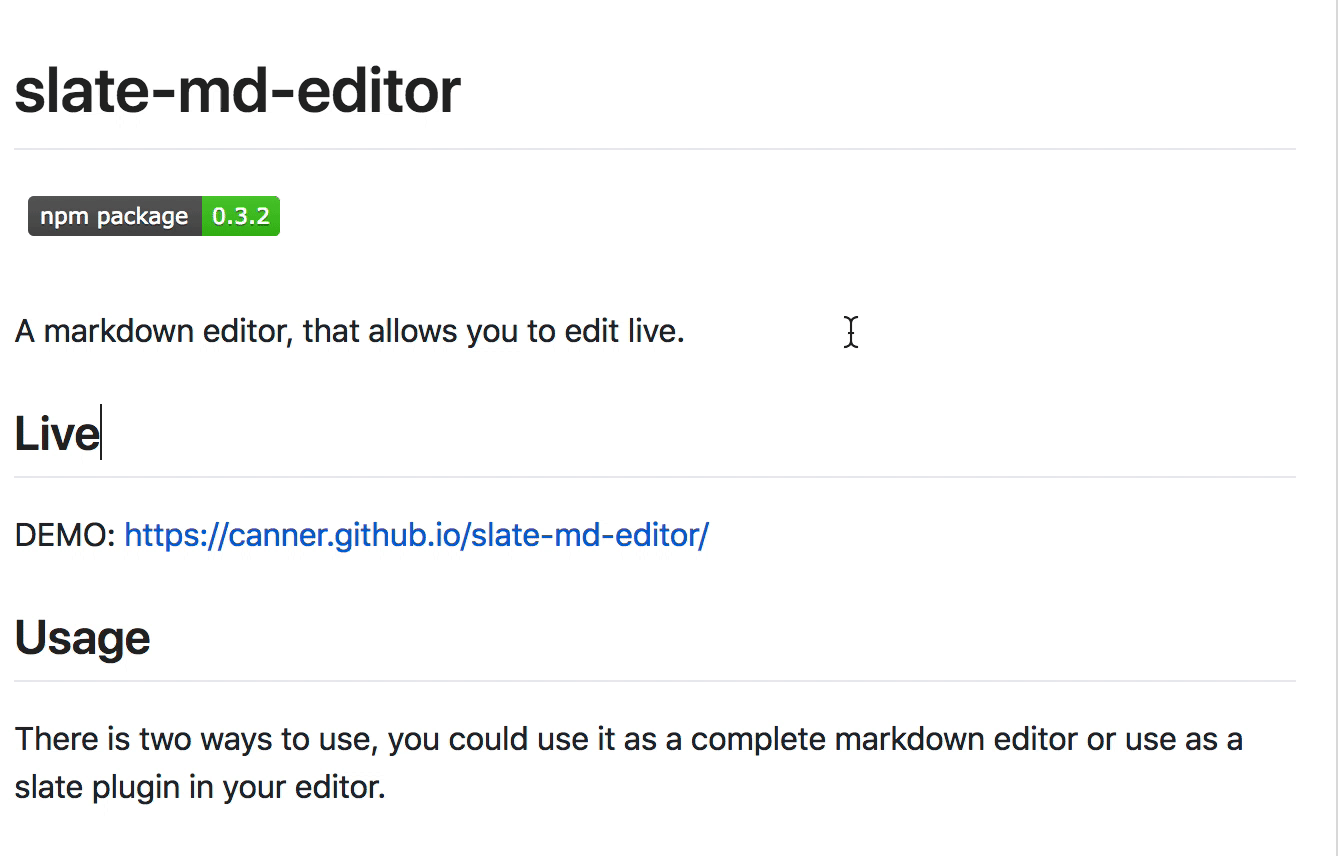Click the "DEMO:" label text

click(x=65, y=535)
